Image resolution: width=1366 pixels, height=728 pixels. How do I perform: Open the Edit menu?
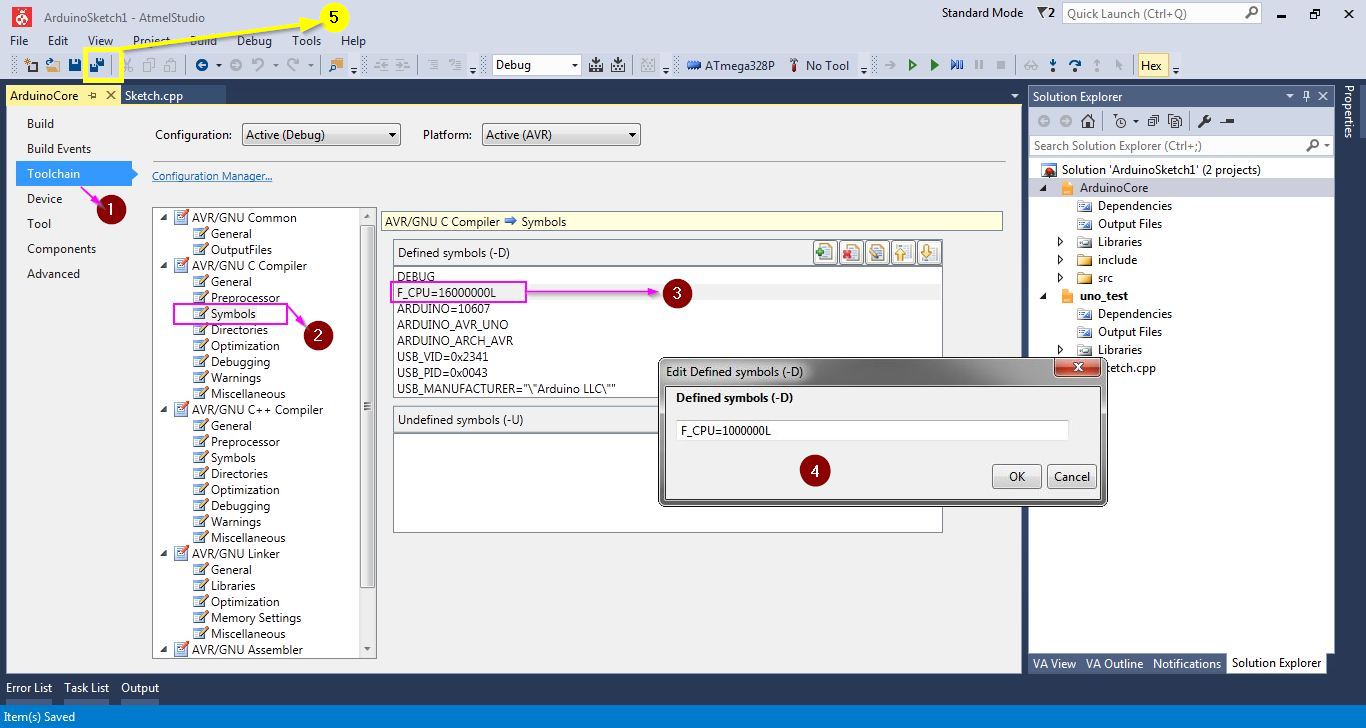tap(58, 40)
